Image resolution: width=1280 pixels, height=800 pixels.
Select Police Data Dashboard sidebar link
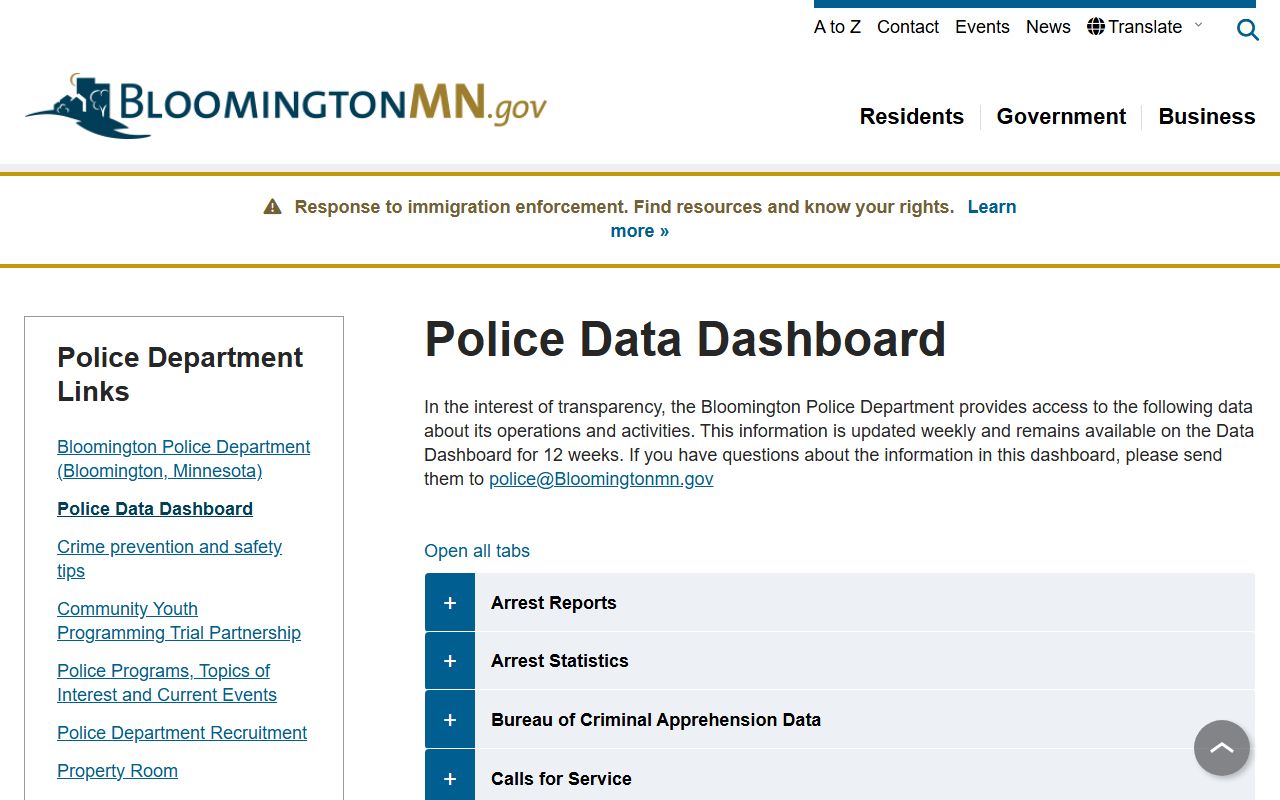coord(155,509)
